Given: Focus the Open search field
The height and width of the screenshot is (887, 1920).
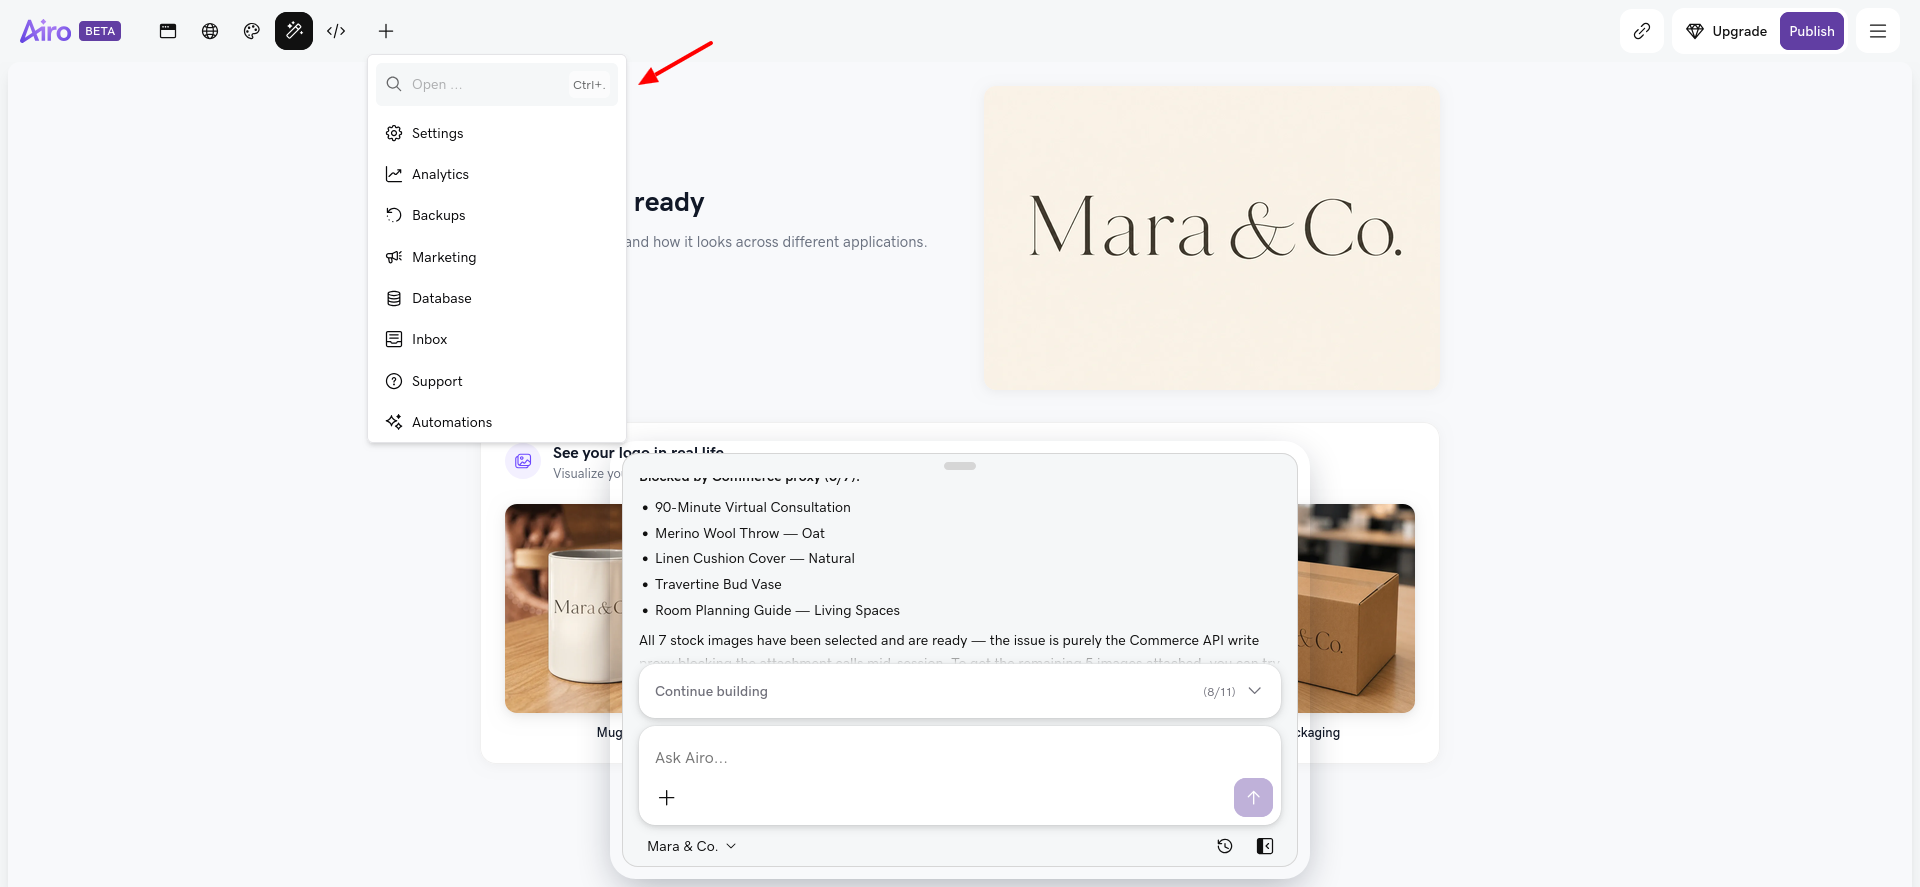Looking at the screenshot, I should 497,84.
